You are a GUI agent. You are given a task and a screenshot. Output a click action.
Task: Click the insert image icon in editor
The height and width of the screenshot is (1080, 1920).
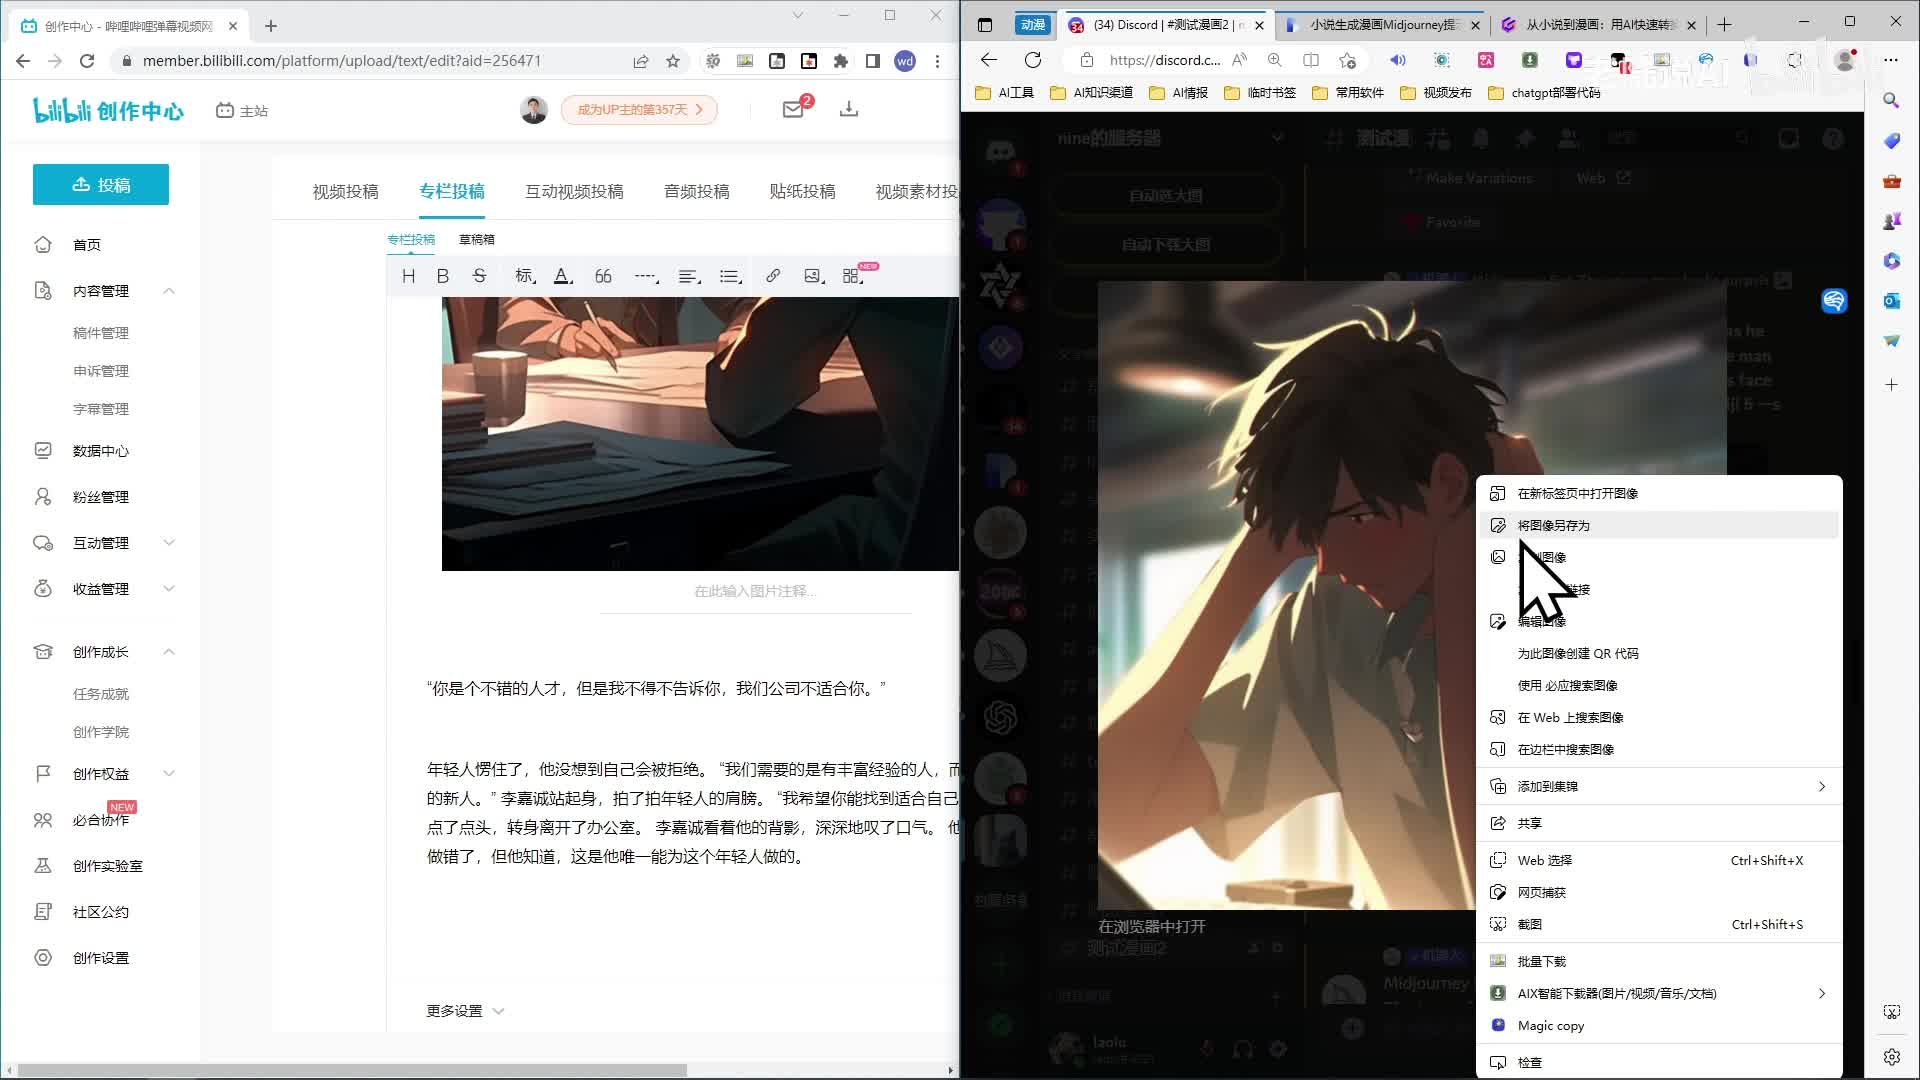(x=813, y=276)
